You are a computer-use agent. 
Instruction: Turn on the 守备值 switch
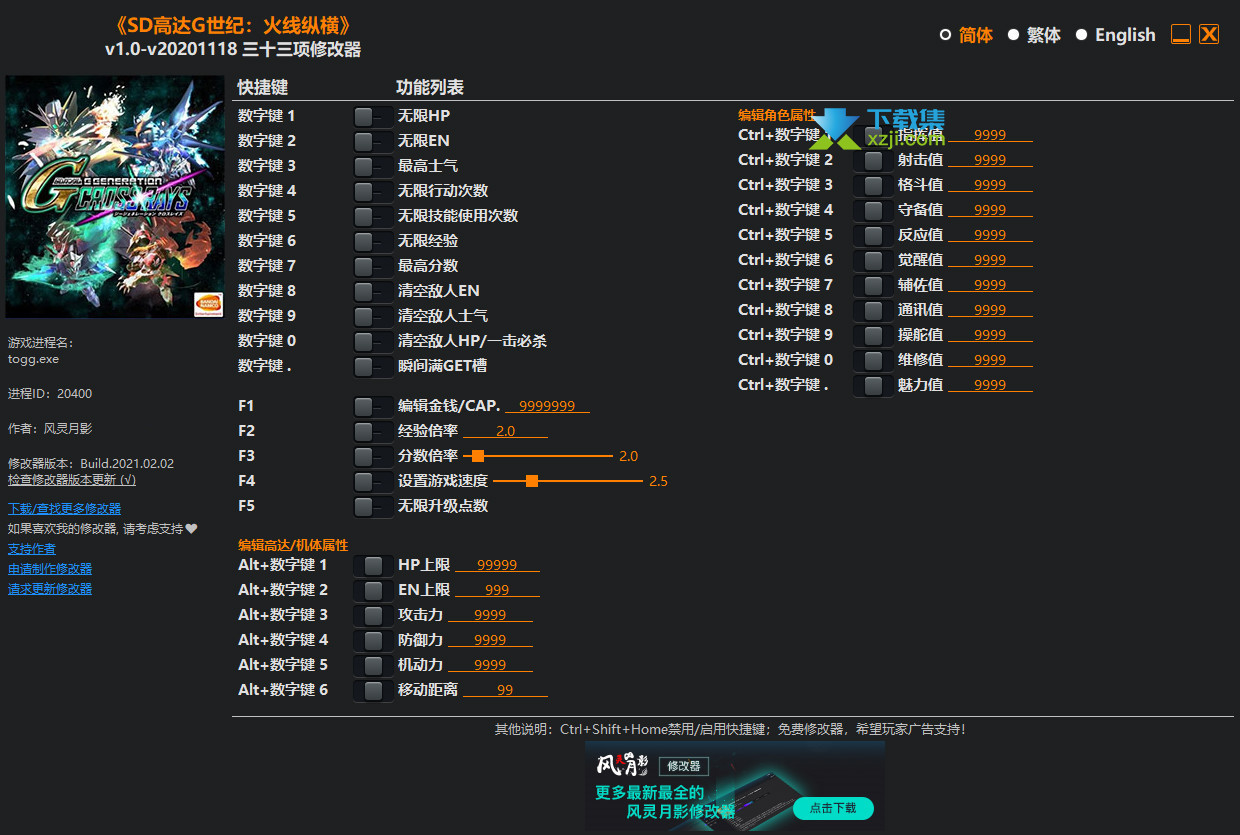pyautogui.click(x=873, y=210)
